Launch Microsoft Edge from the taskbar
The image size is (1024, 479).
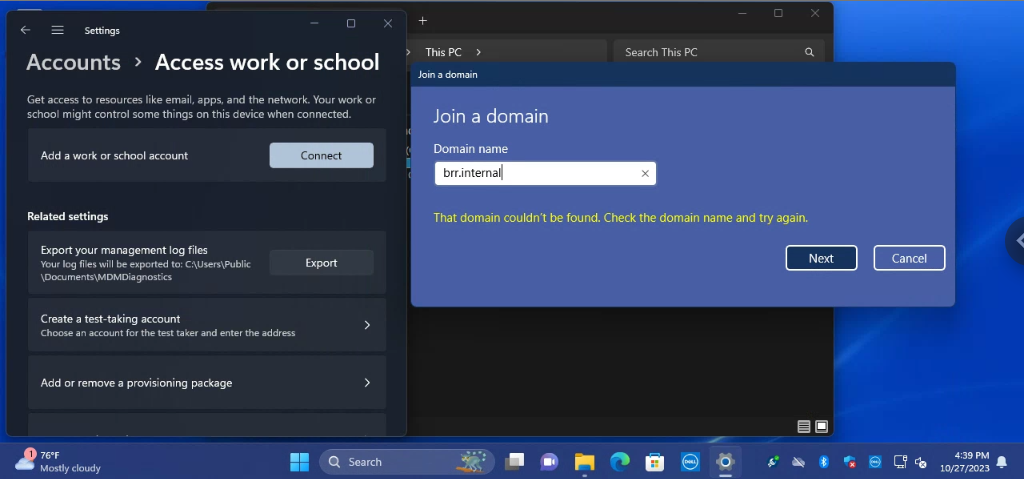tap(620, 462)
